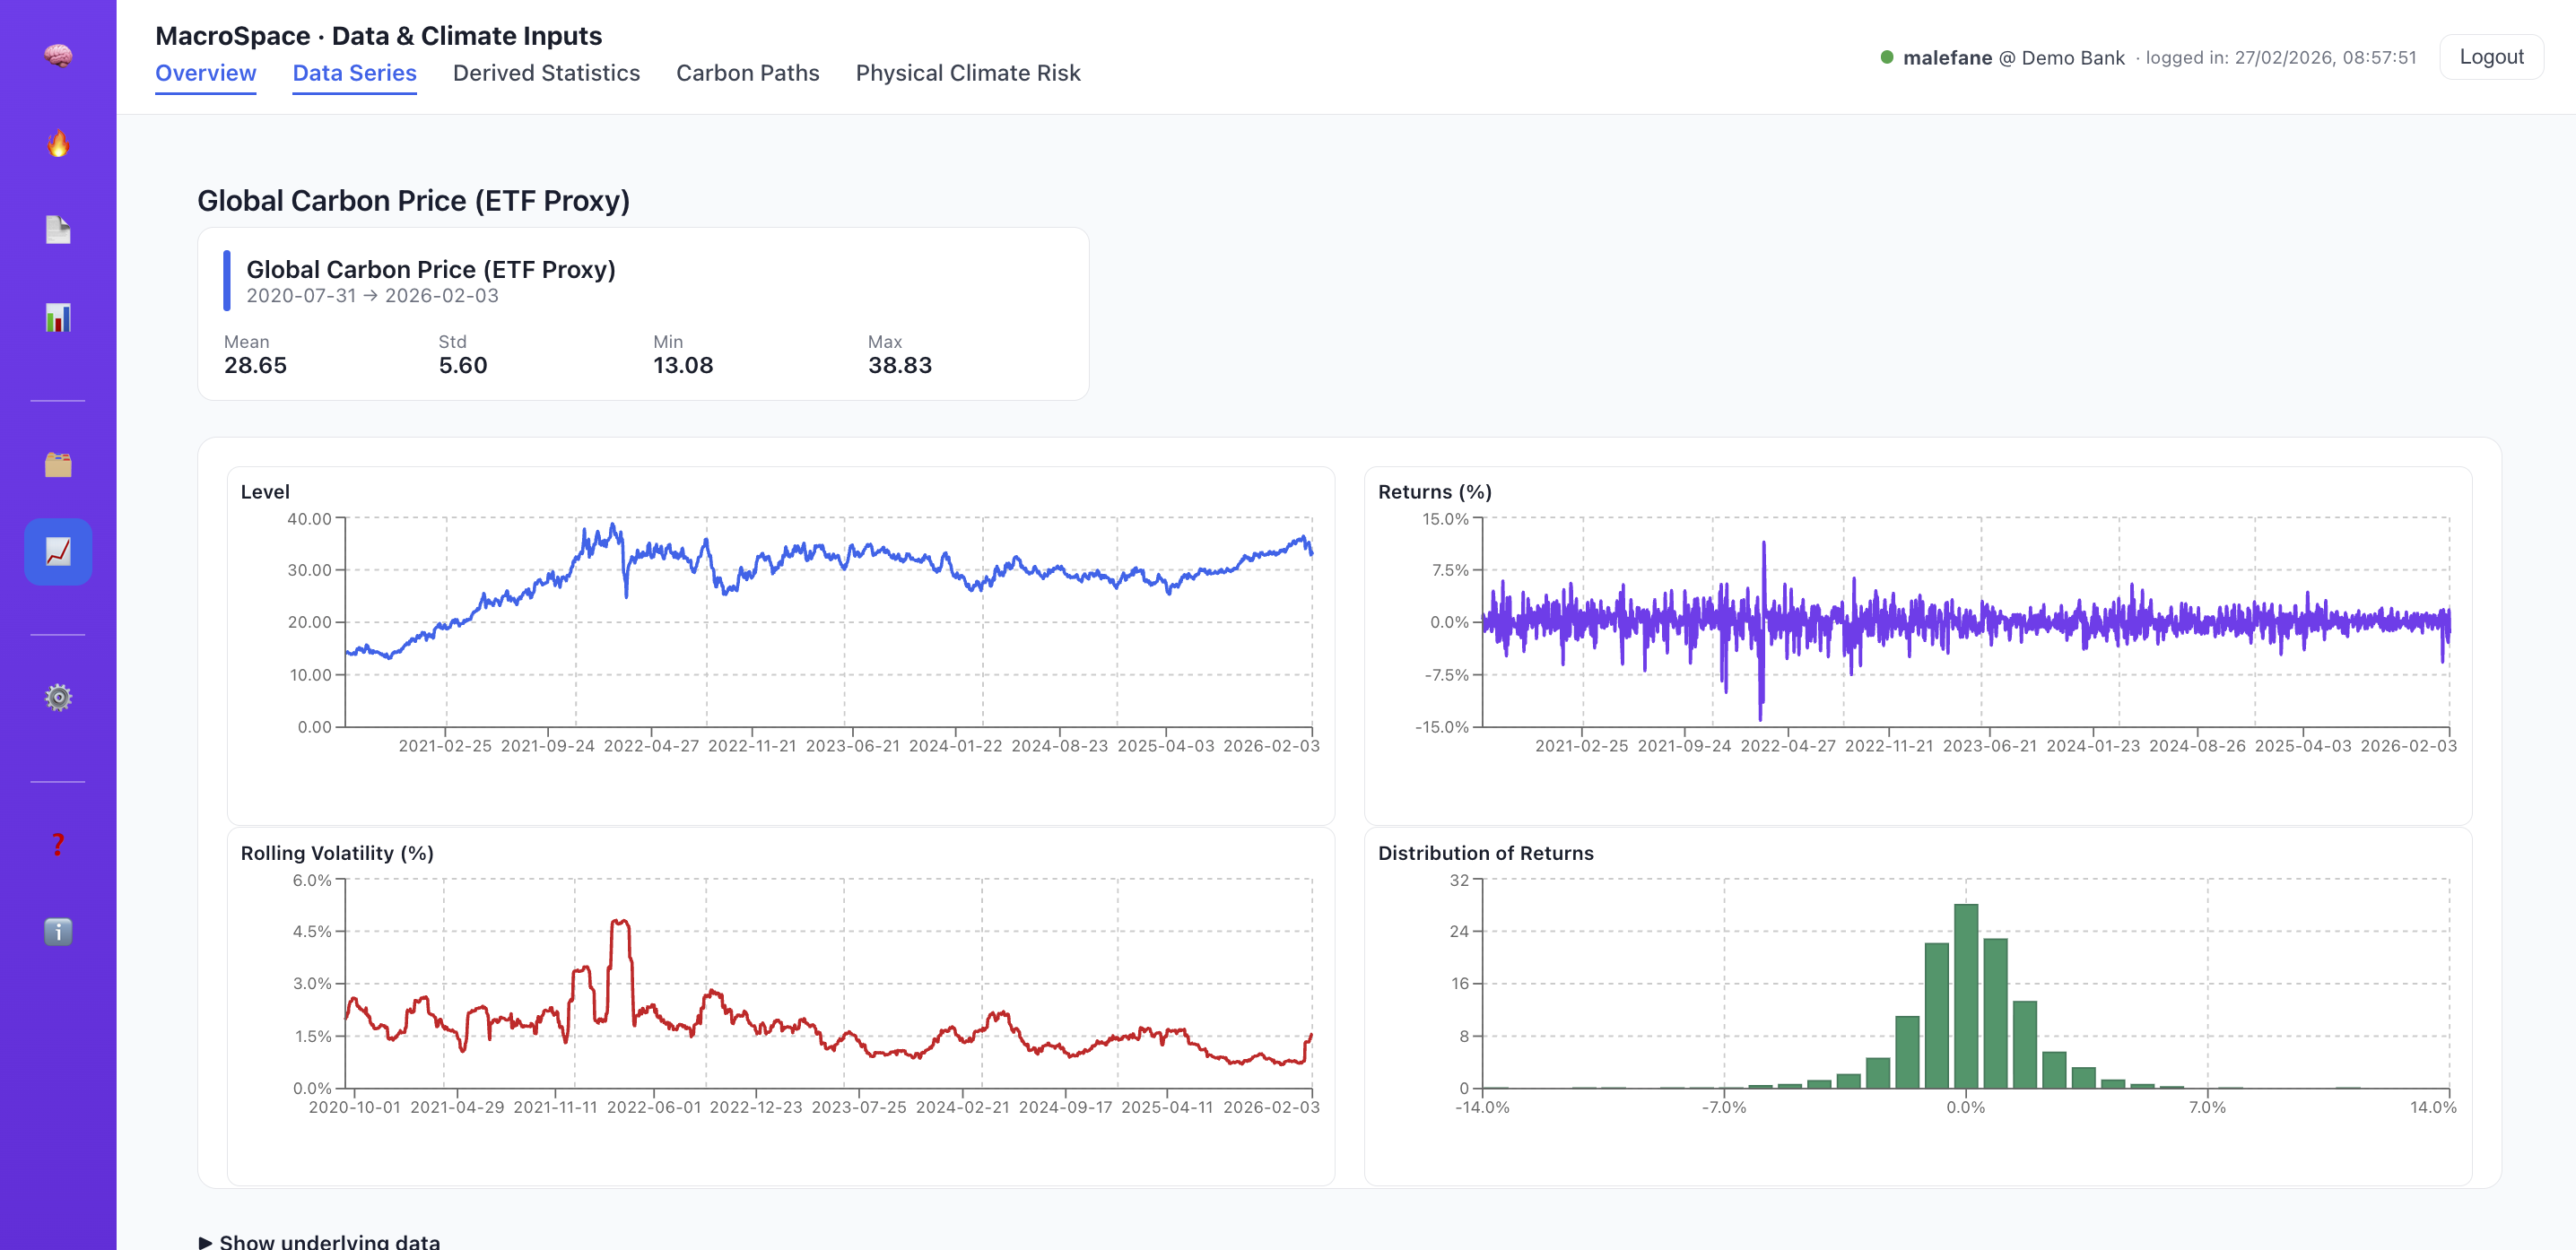Select the bar chart sidebar icon

(58, 318)
